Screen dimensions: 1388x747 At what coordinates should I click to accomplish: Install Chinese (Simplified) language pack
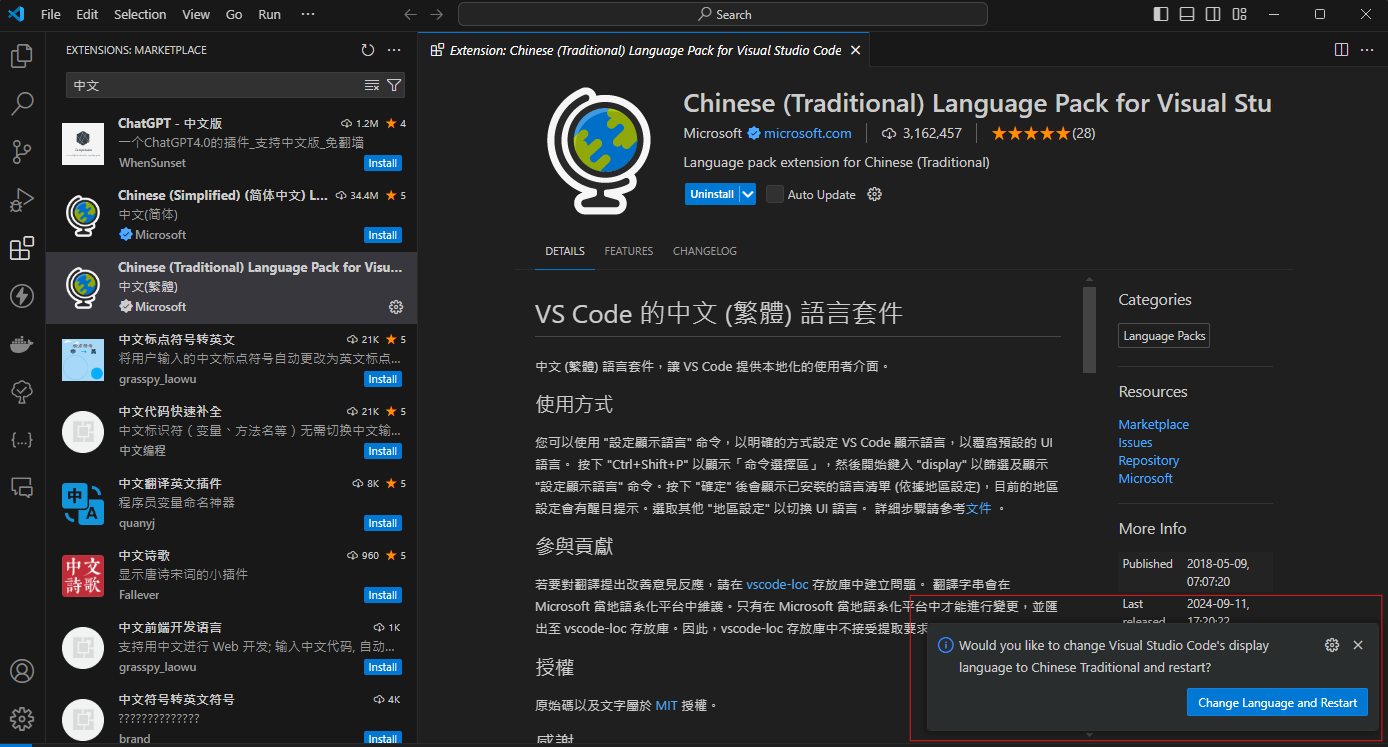tap(382, 235)
